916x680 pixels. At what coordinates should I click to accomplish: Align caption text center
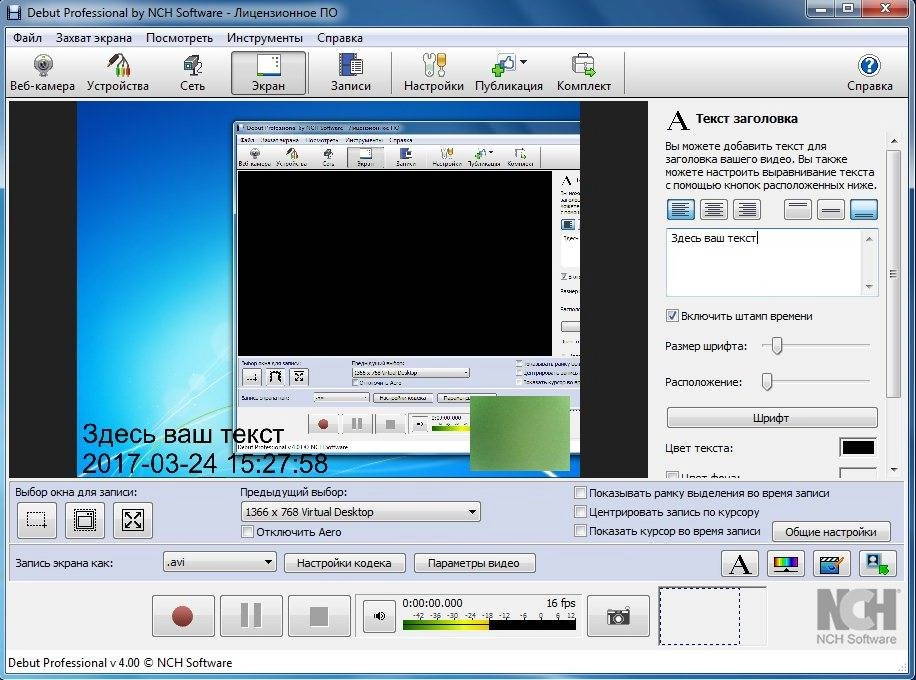[x=714, y=209]
